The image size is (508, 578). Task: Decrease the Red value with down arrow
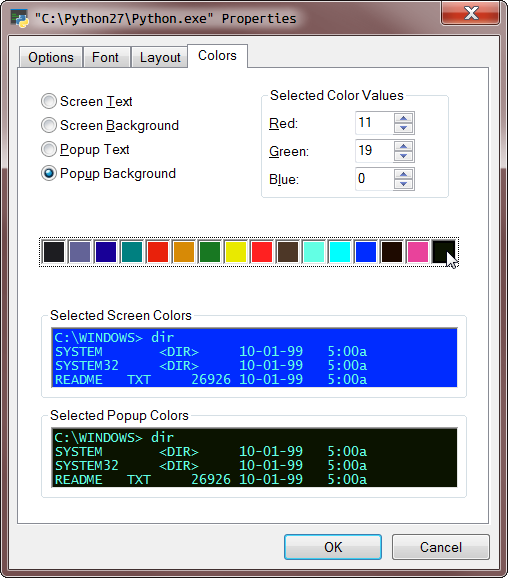(403, 128)
